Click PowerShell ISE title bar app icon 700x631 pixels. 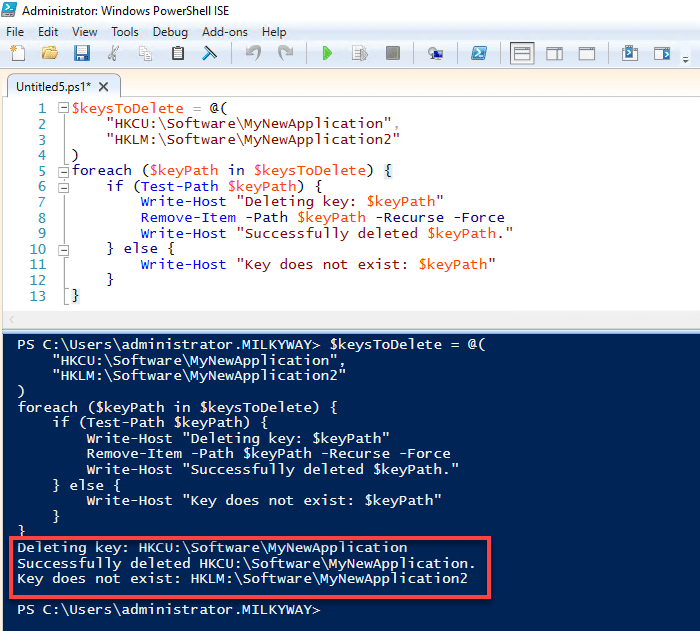point(9,10)
